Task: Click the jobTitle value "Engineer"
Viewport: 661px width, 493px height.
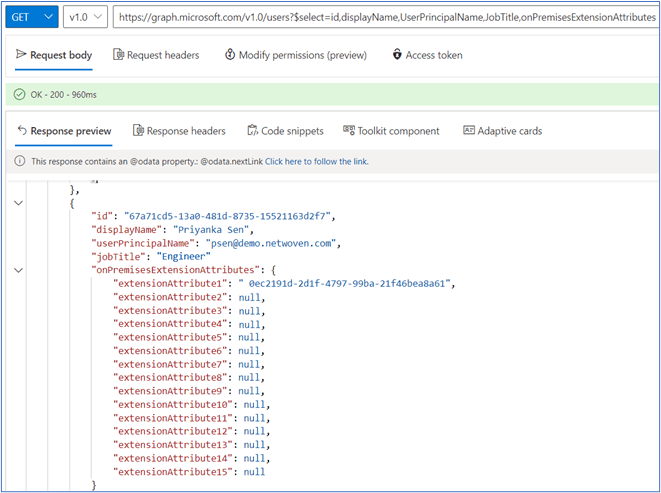Action: click(183, 256)
